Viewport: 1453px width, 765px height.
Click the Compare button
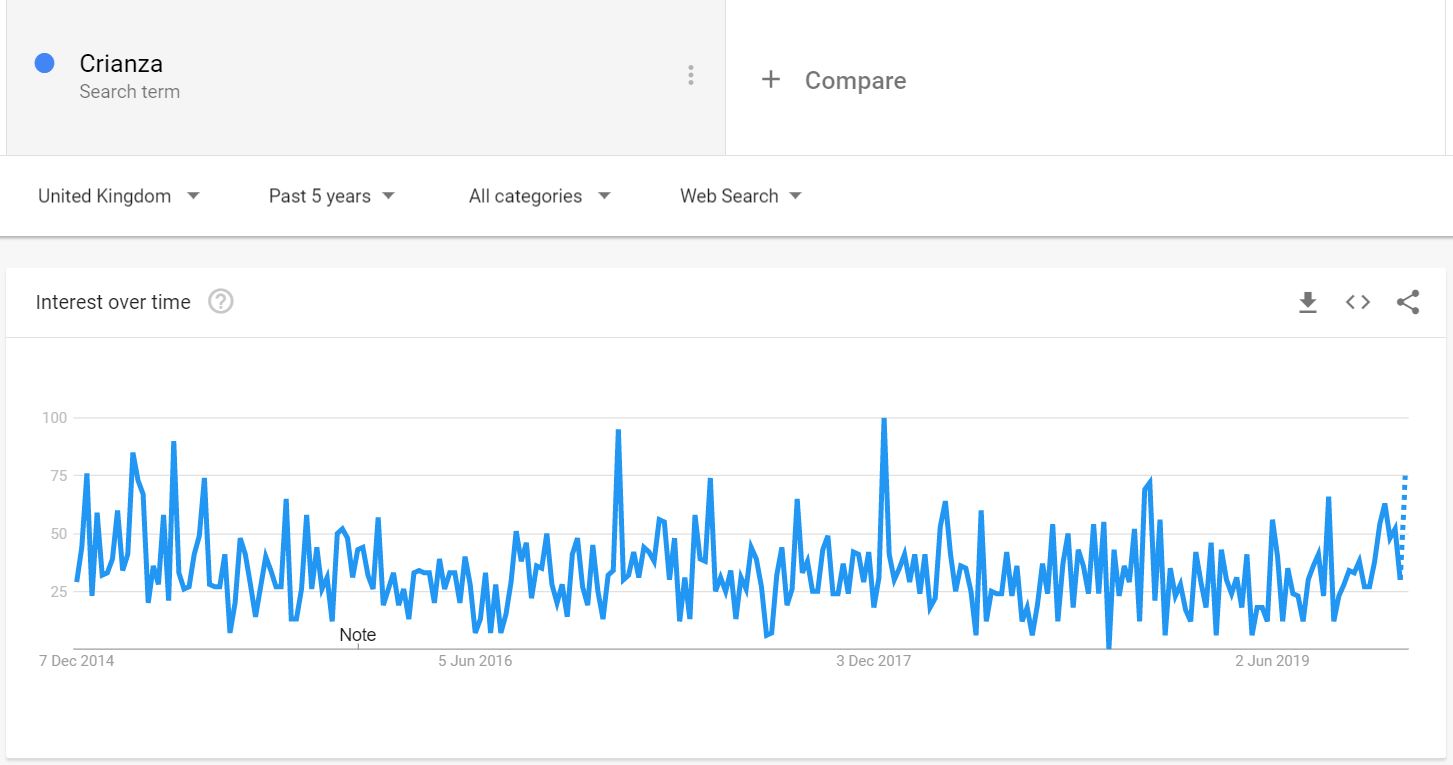click(x=855, y=81)
